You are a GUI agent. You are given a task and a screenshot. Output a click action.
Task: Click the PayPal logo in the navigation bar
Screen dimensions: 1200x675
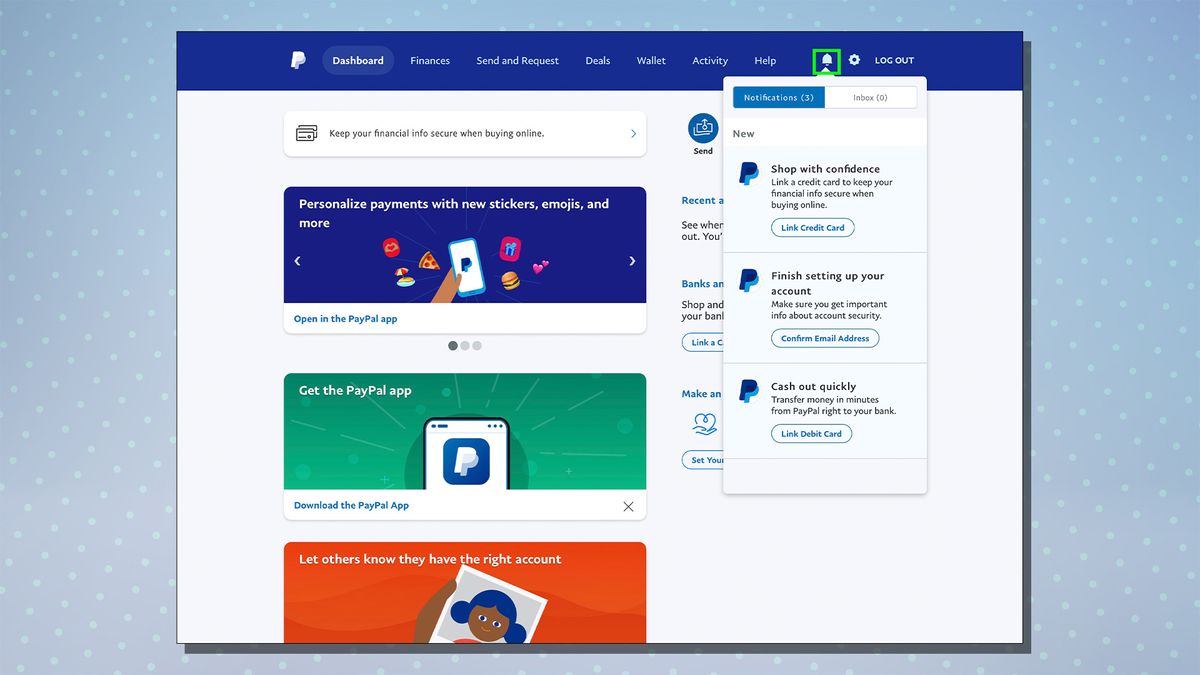pos(297,60)
